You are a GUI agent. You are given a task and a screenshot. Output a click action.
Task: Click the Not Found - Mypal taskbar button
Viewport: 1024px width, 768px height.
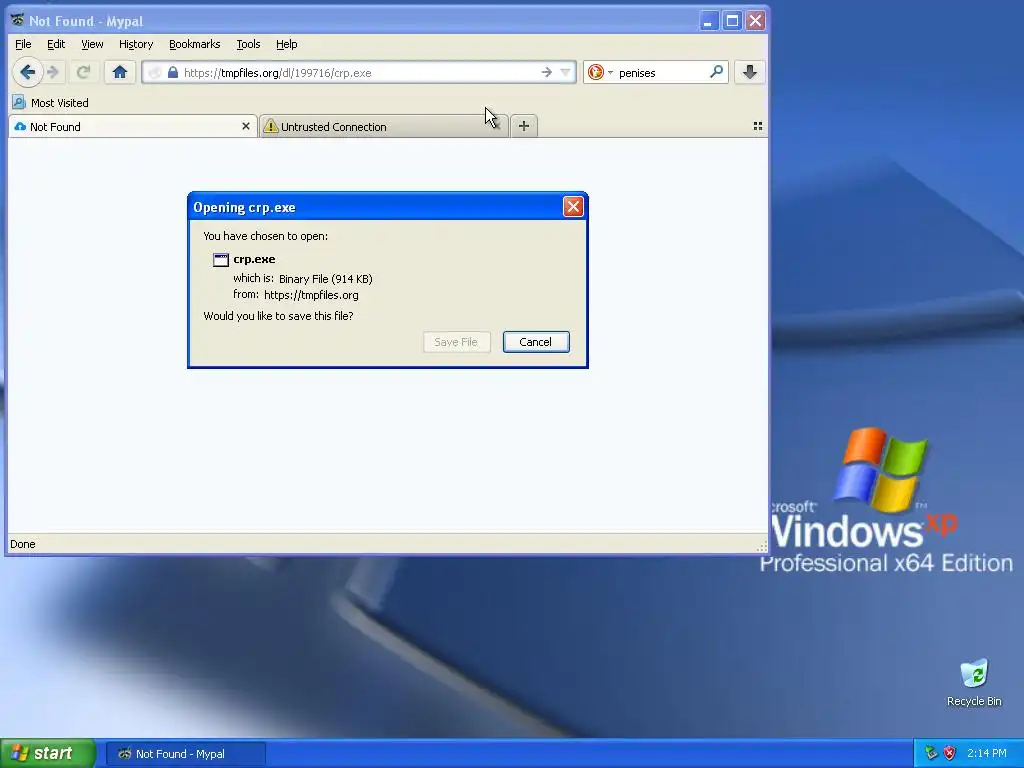click(x=185, y=754)
